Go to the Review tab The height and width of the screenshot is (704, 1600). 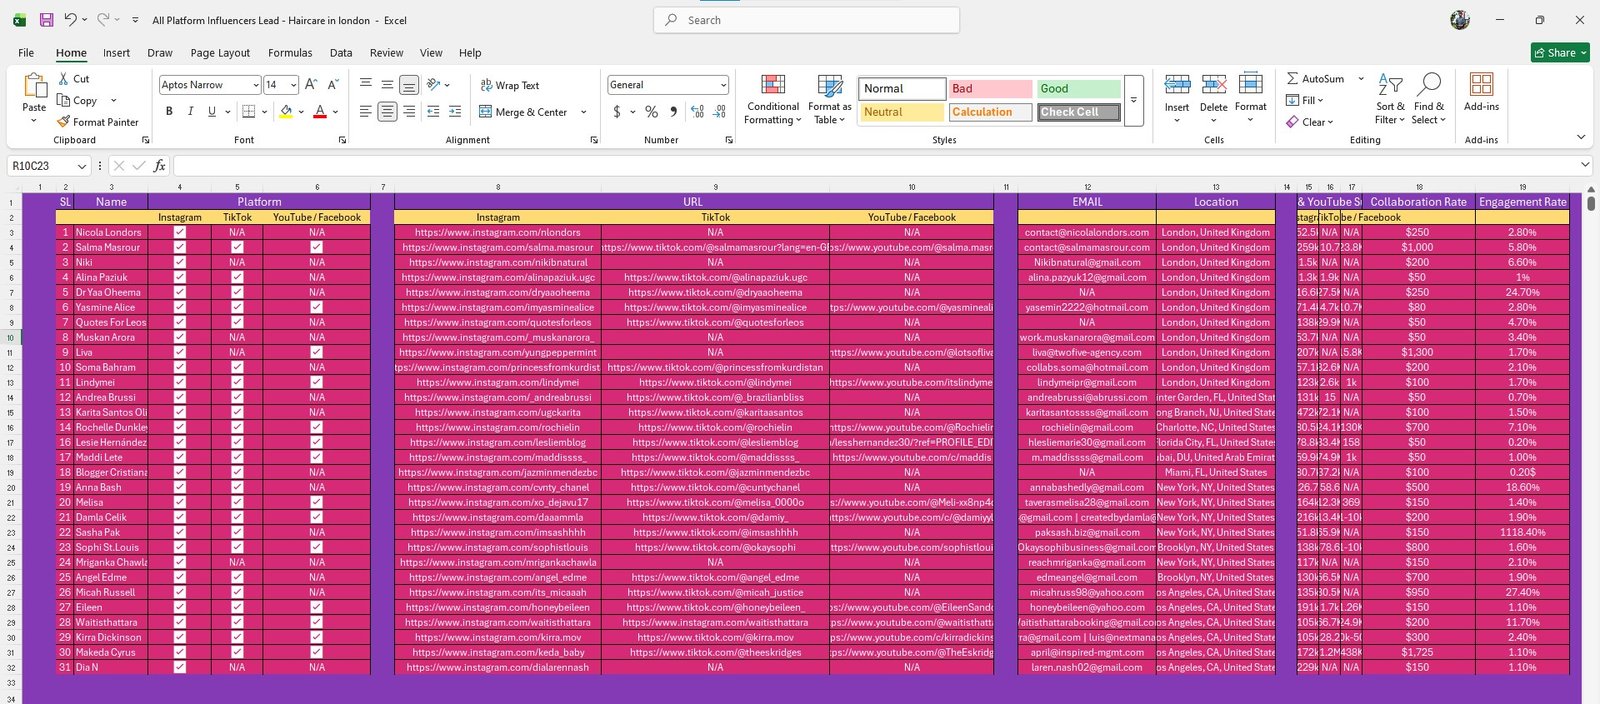[386, 53]
